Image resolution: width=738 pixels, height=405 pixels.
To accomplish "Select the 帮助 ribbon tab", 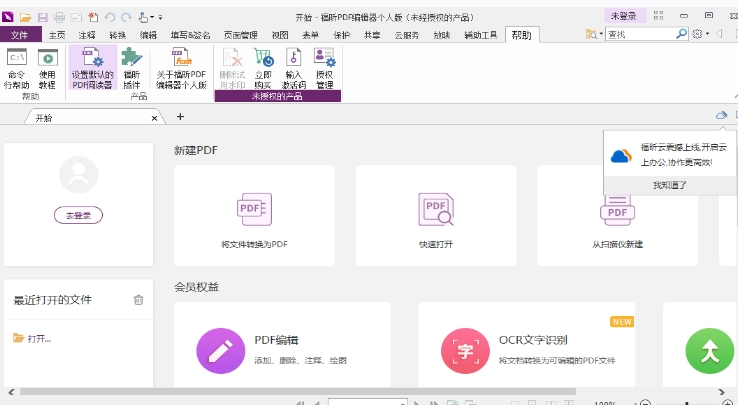I will coord(521,35).
